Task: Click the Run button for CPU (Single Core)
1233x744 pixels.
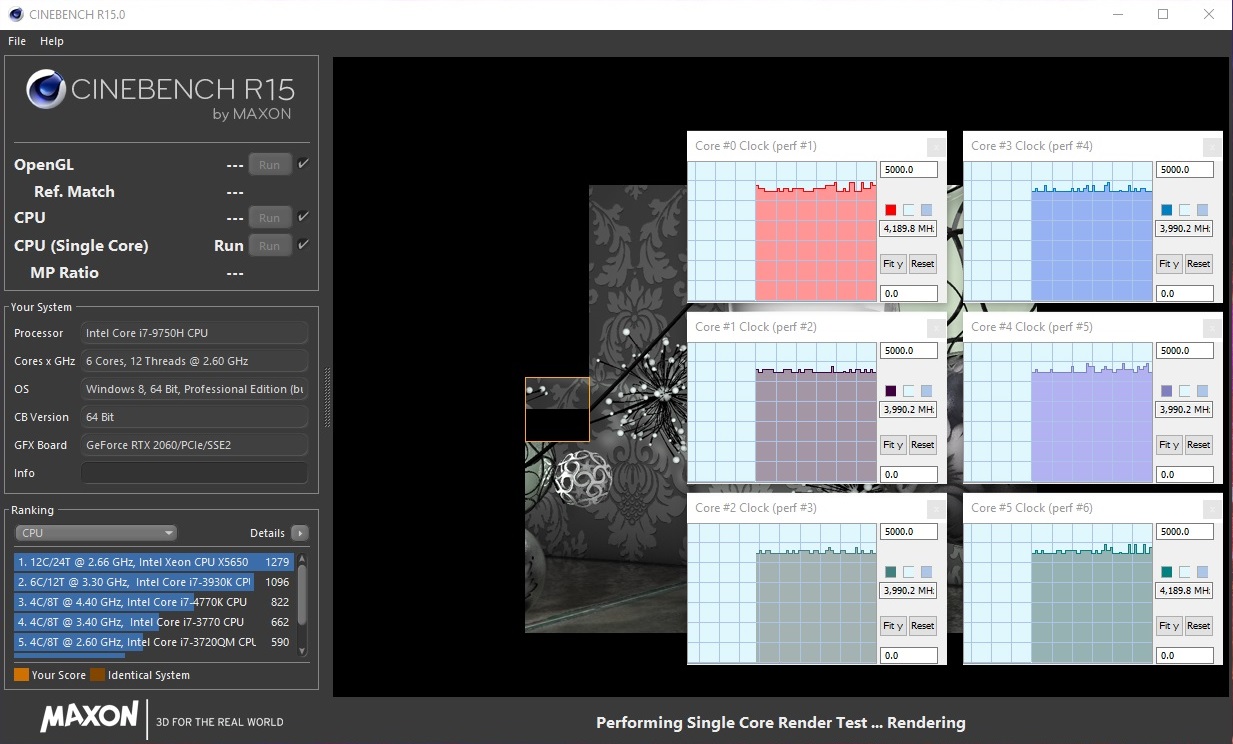Action: 270,245
